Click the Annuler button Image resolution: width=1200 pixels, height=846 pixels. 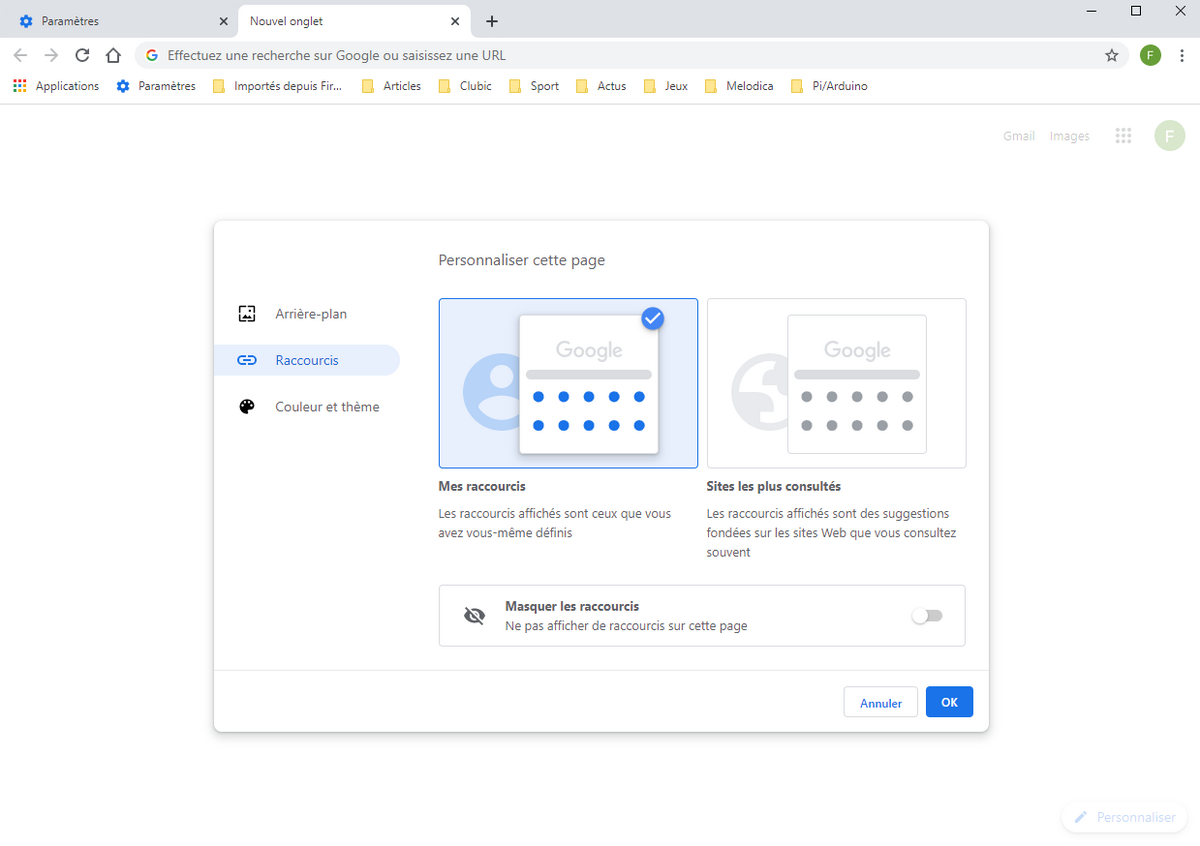(x=881, y=703)
